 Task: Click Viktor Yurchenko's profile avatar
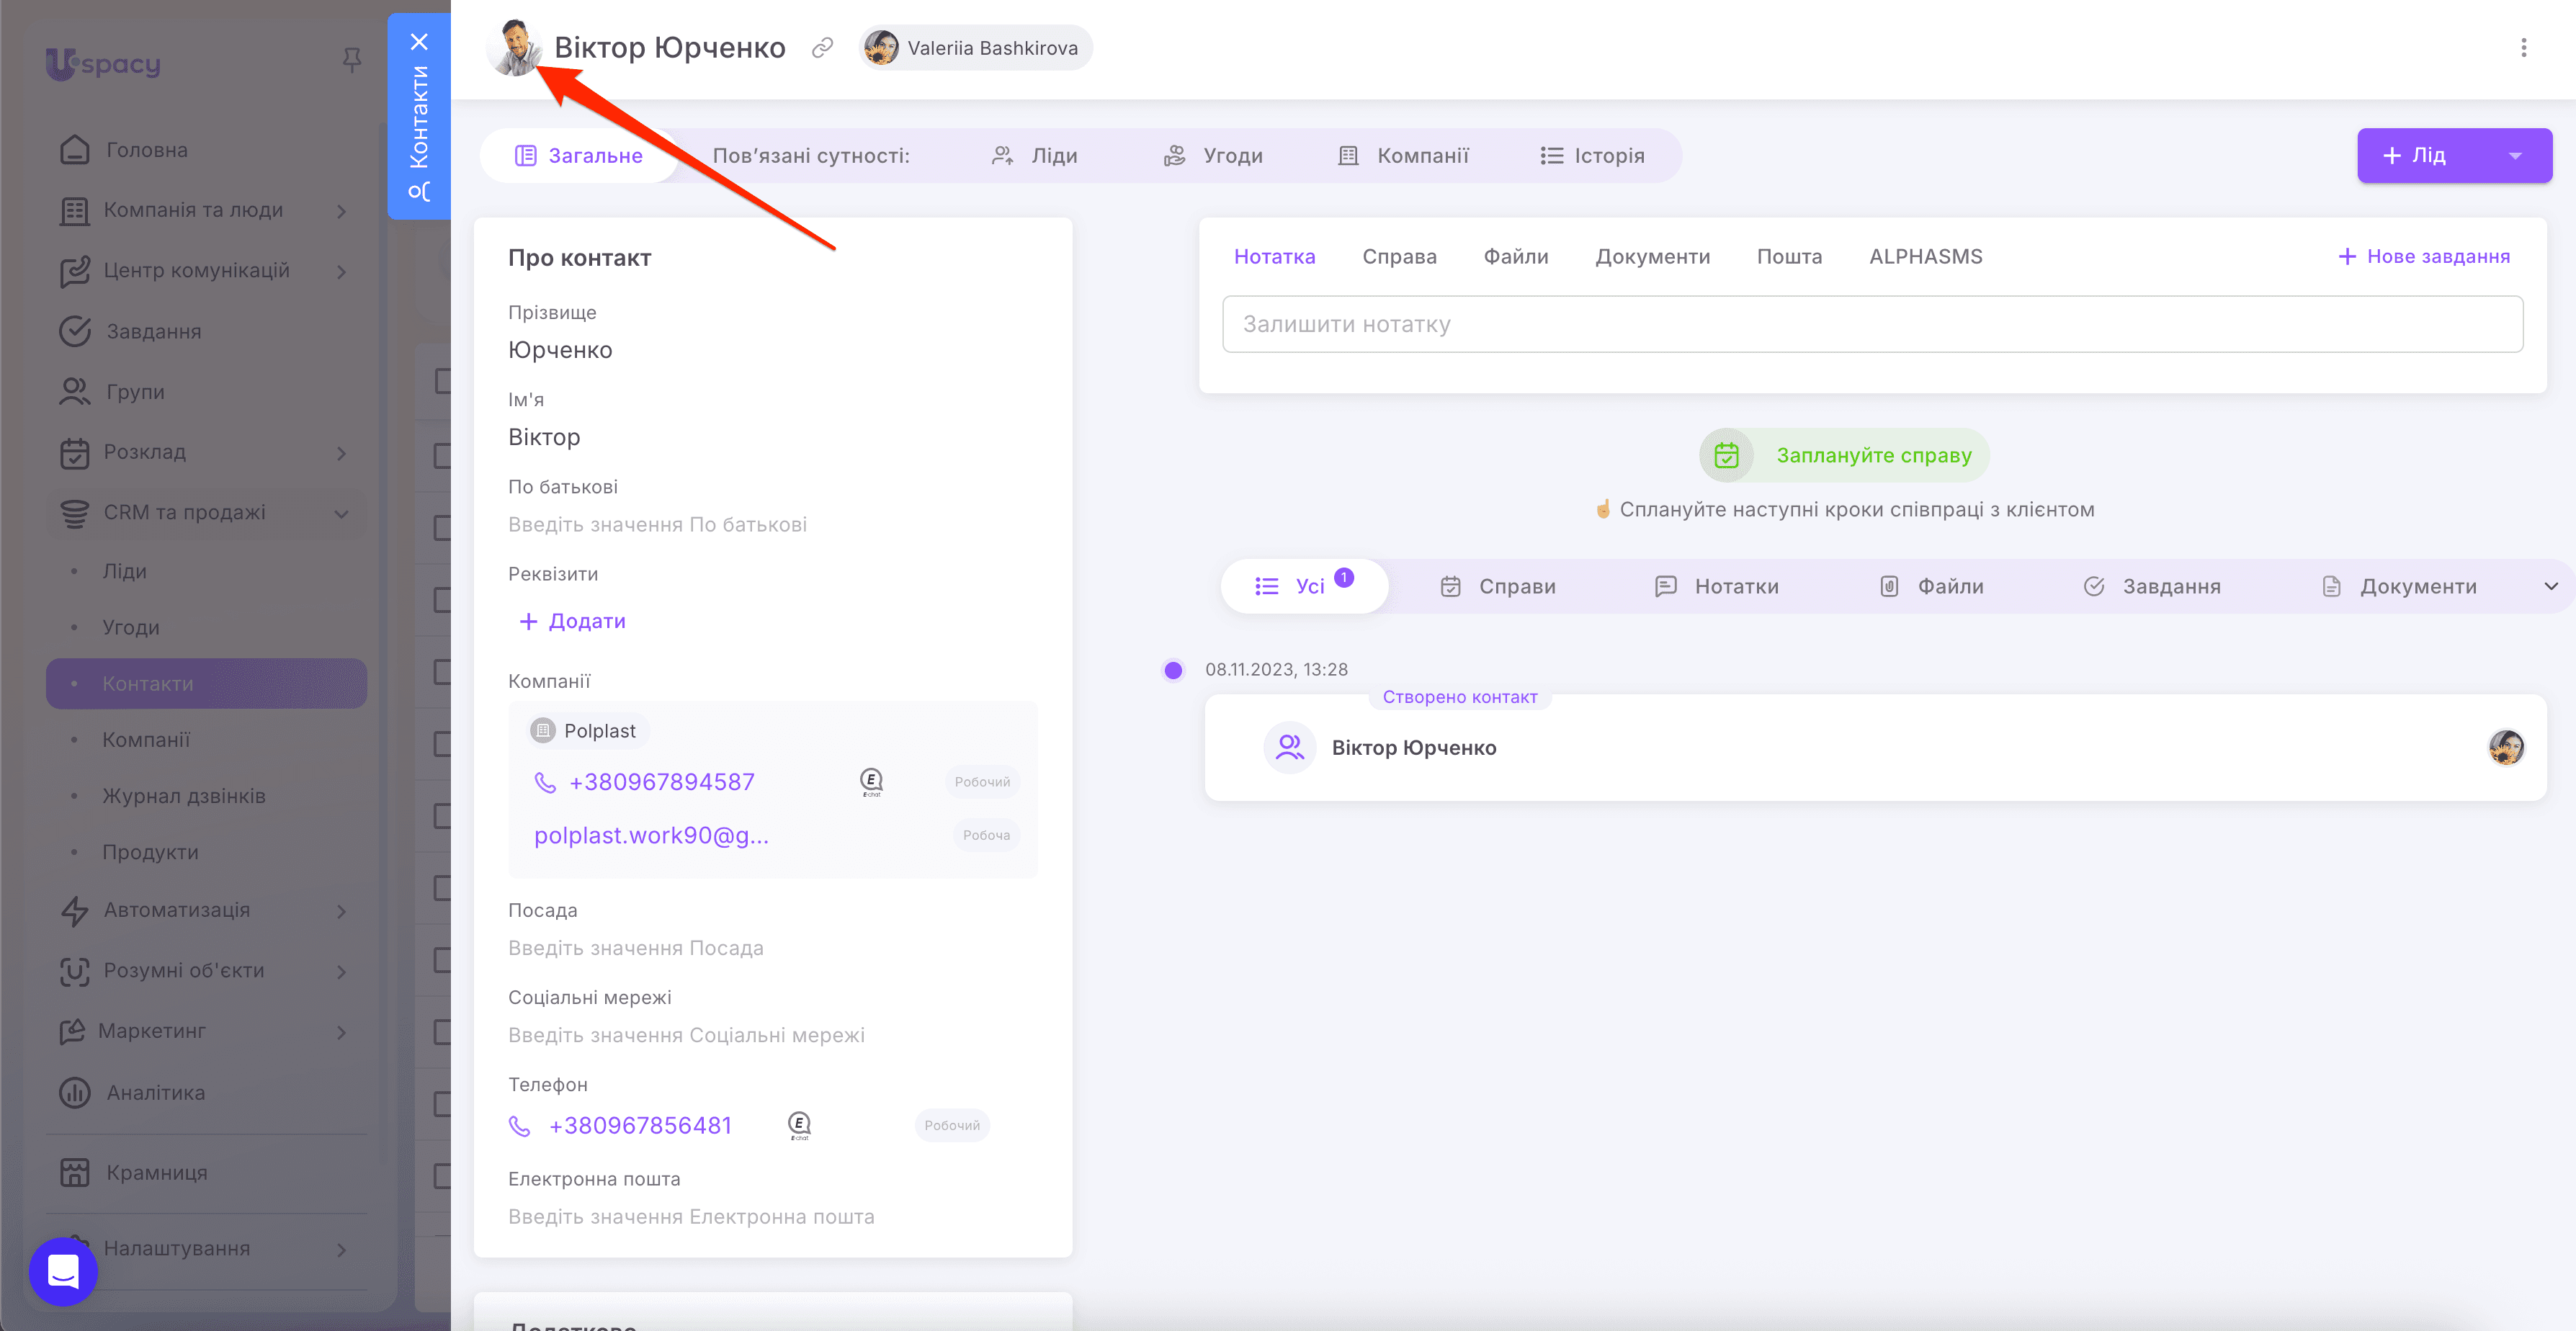[x=515, y=48]
